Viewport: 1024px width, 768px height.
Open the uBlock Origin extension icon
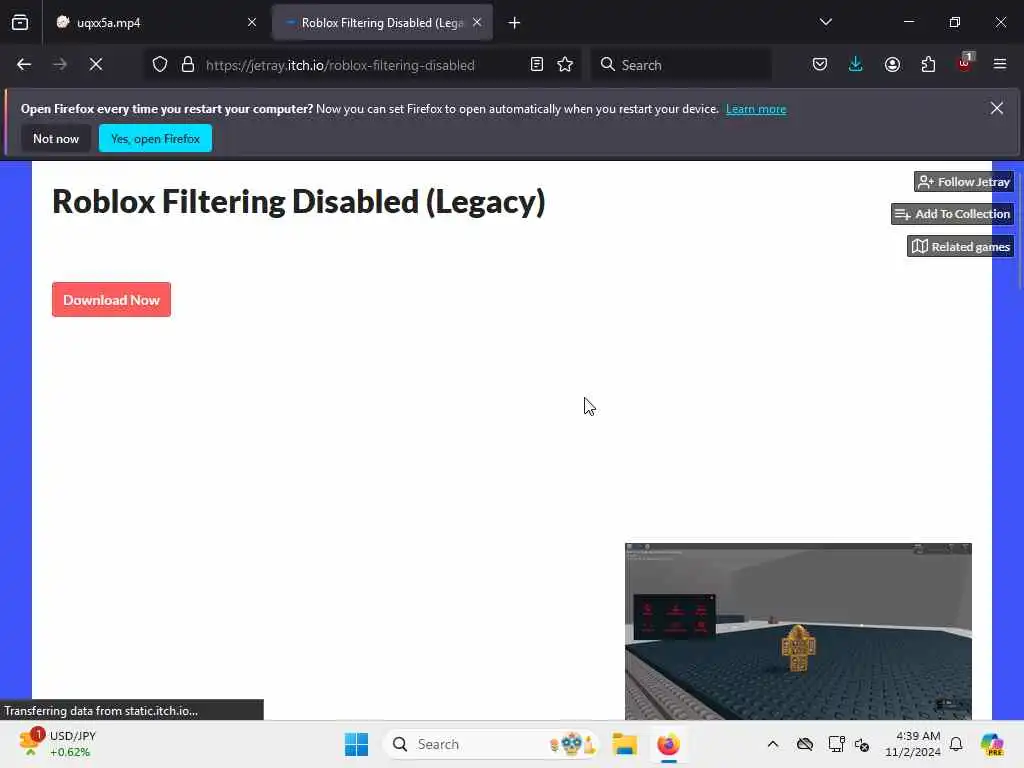[965, 63]
